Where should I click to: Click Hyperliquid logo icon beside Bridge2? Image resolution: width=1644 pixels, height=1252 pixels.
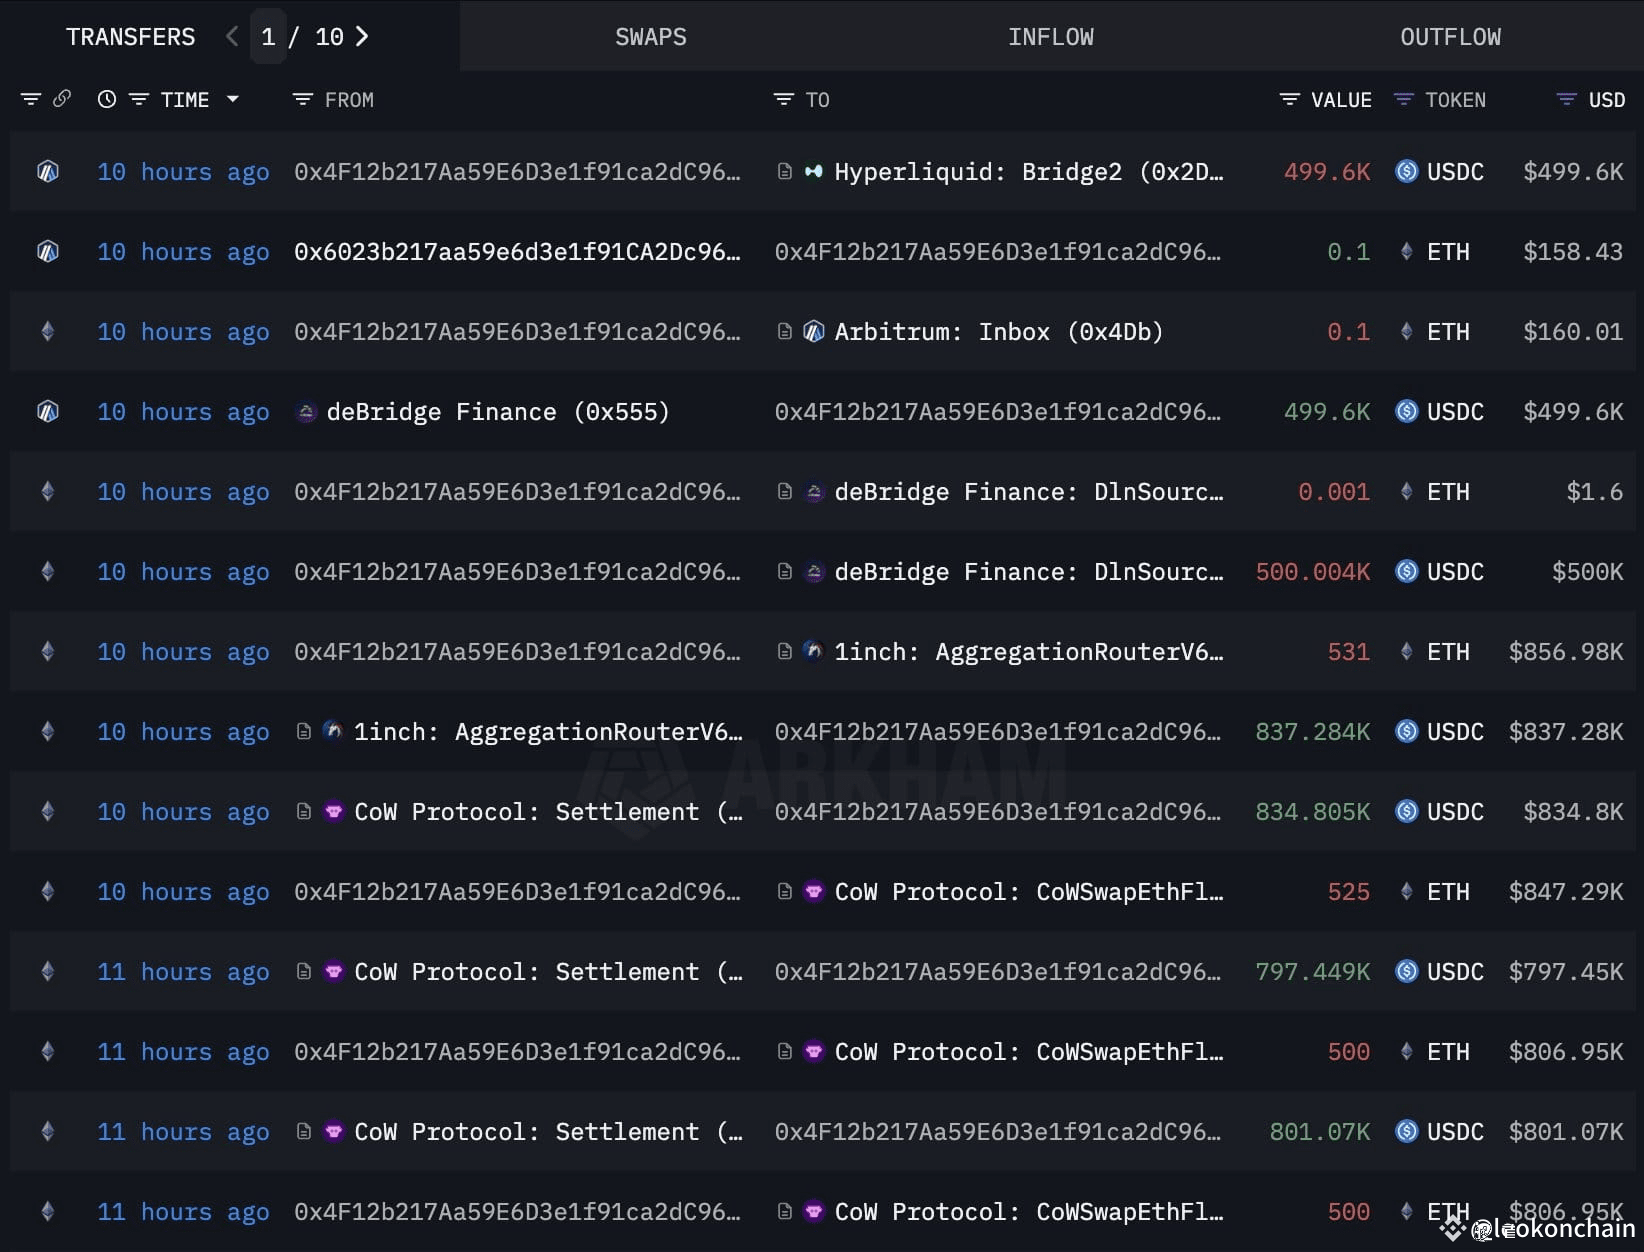coord(814,171)
